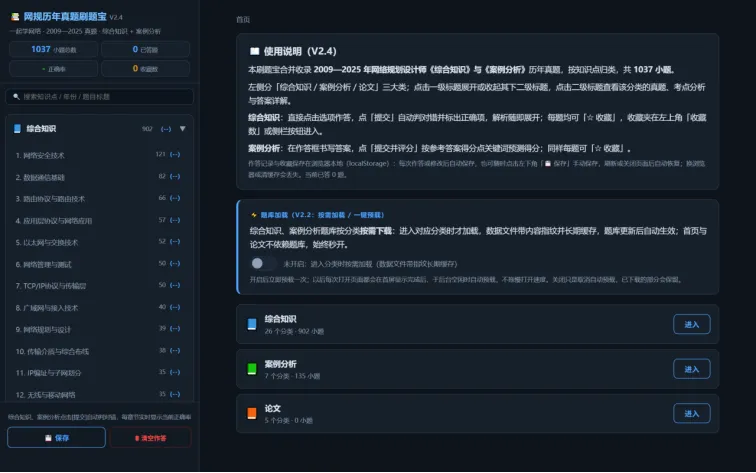Screen dimensions: 756x473
Task: Open category 3. 路由协议与路由技术
Action: click(x=100, y=199)
